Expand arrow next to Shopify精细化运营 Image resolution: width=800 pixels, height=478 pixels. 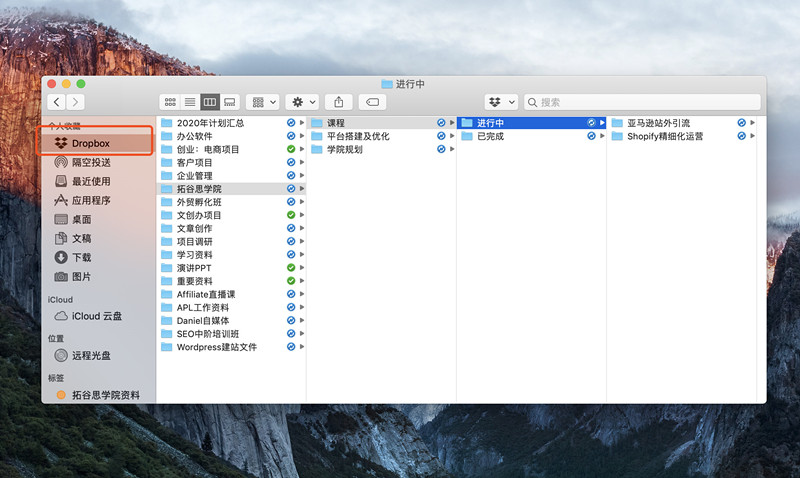753,136
